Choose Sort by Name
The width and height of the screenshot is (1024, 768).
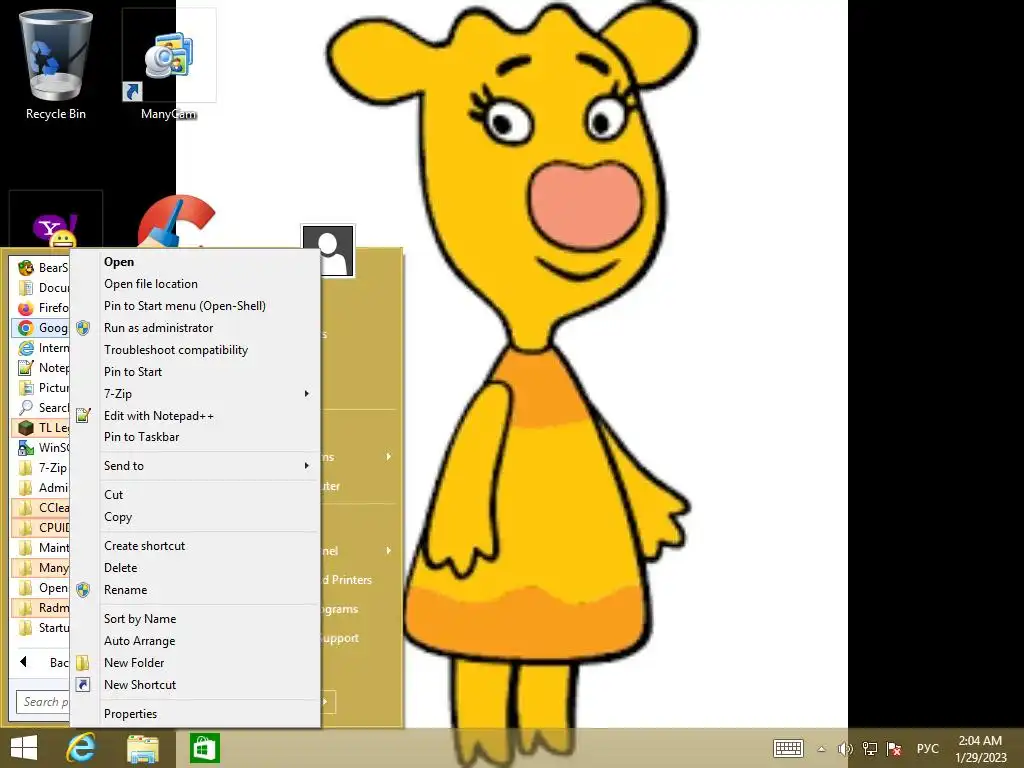[196, 619]
